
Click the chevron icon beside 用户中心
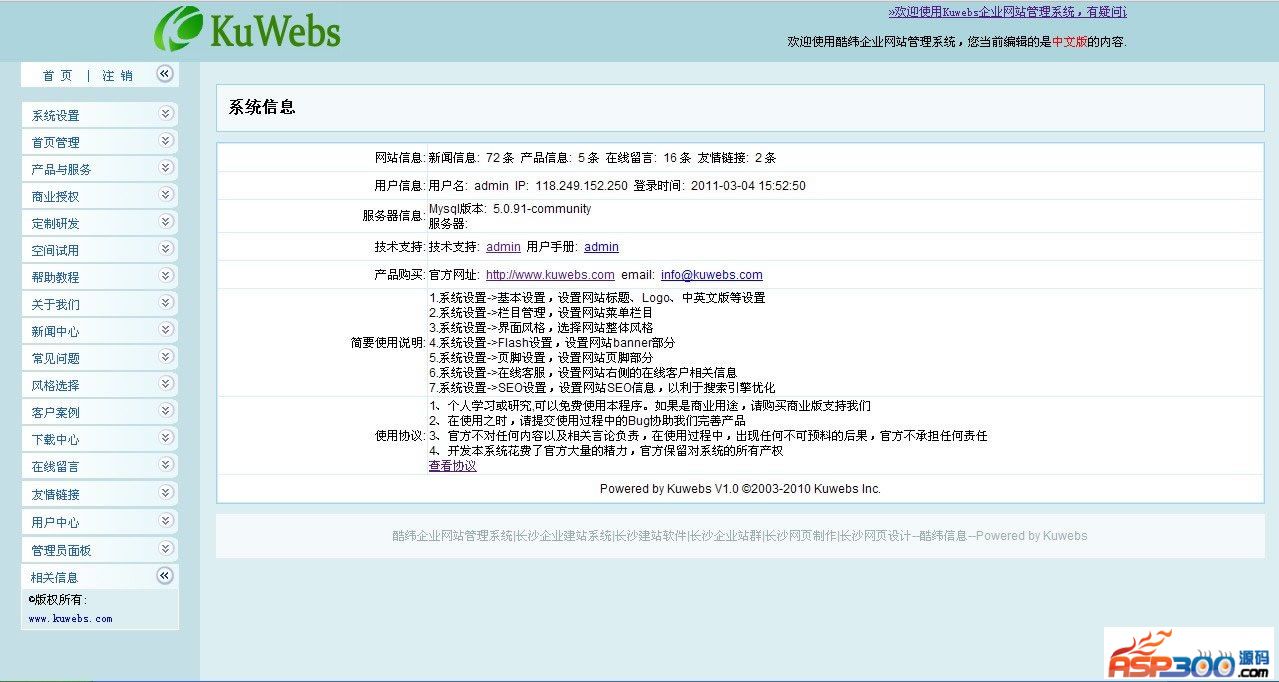(x=166, y=521)
